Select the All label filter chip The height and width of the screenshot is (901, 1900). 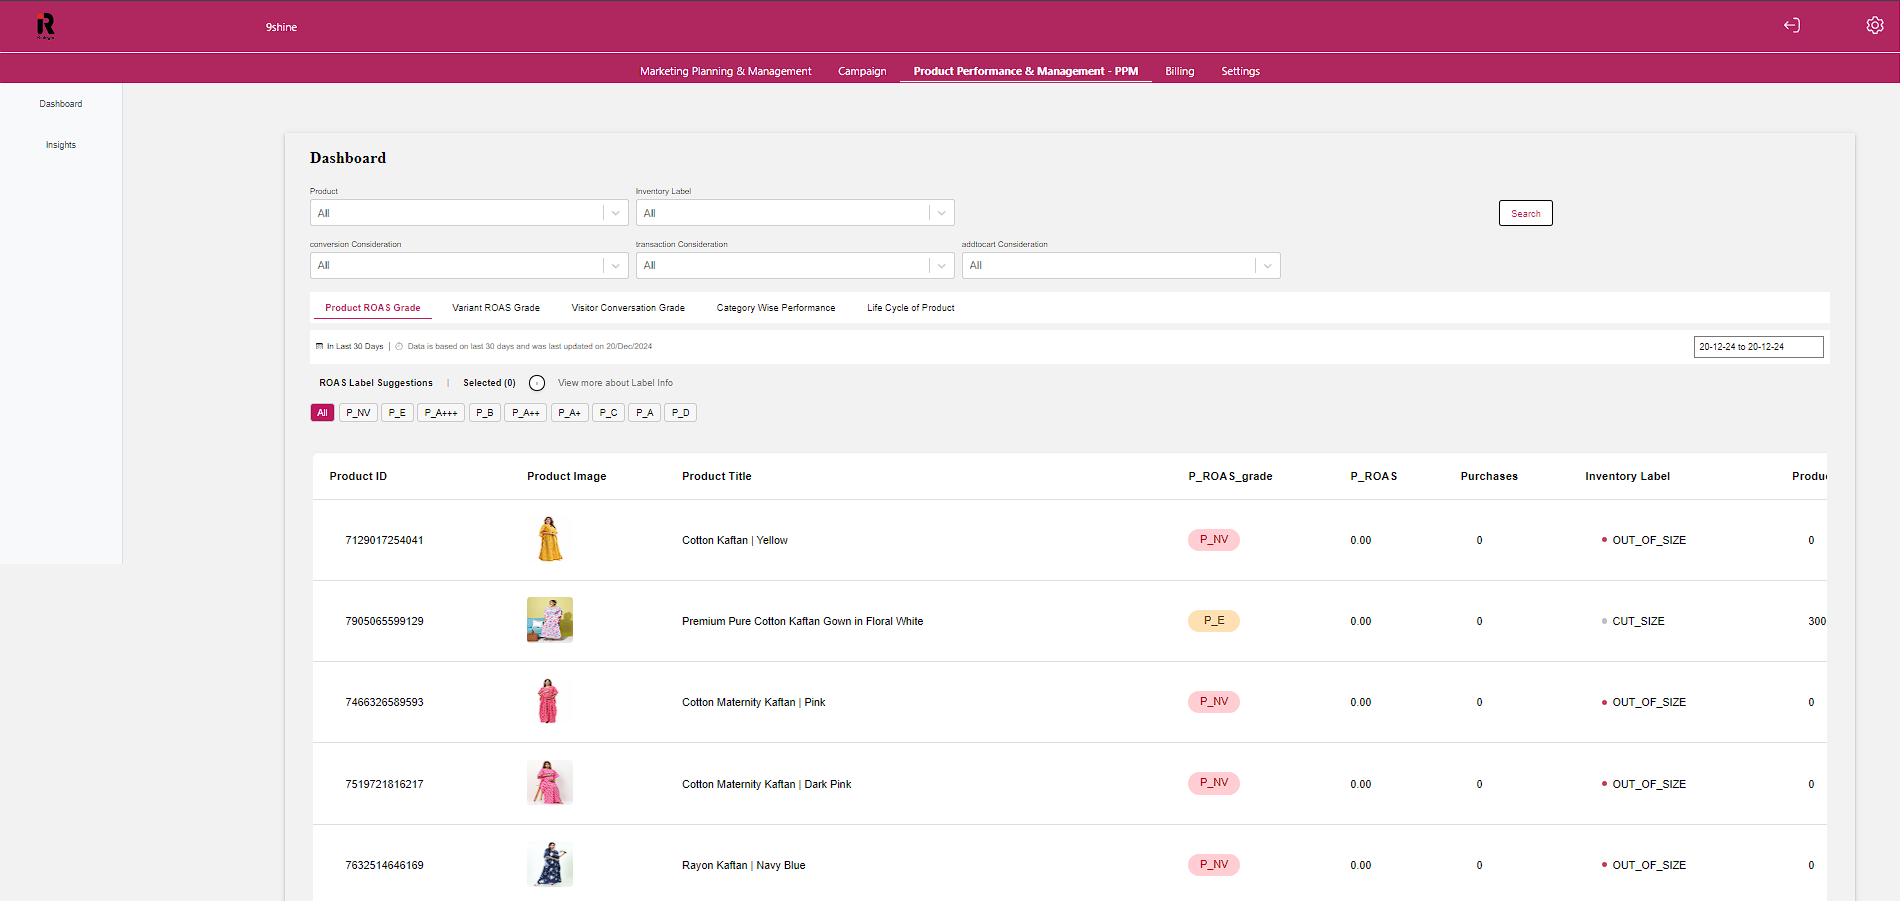click(x=322, y=413)
